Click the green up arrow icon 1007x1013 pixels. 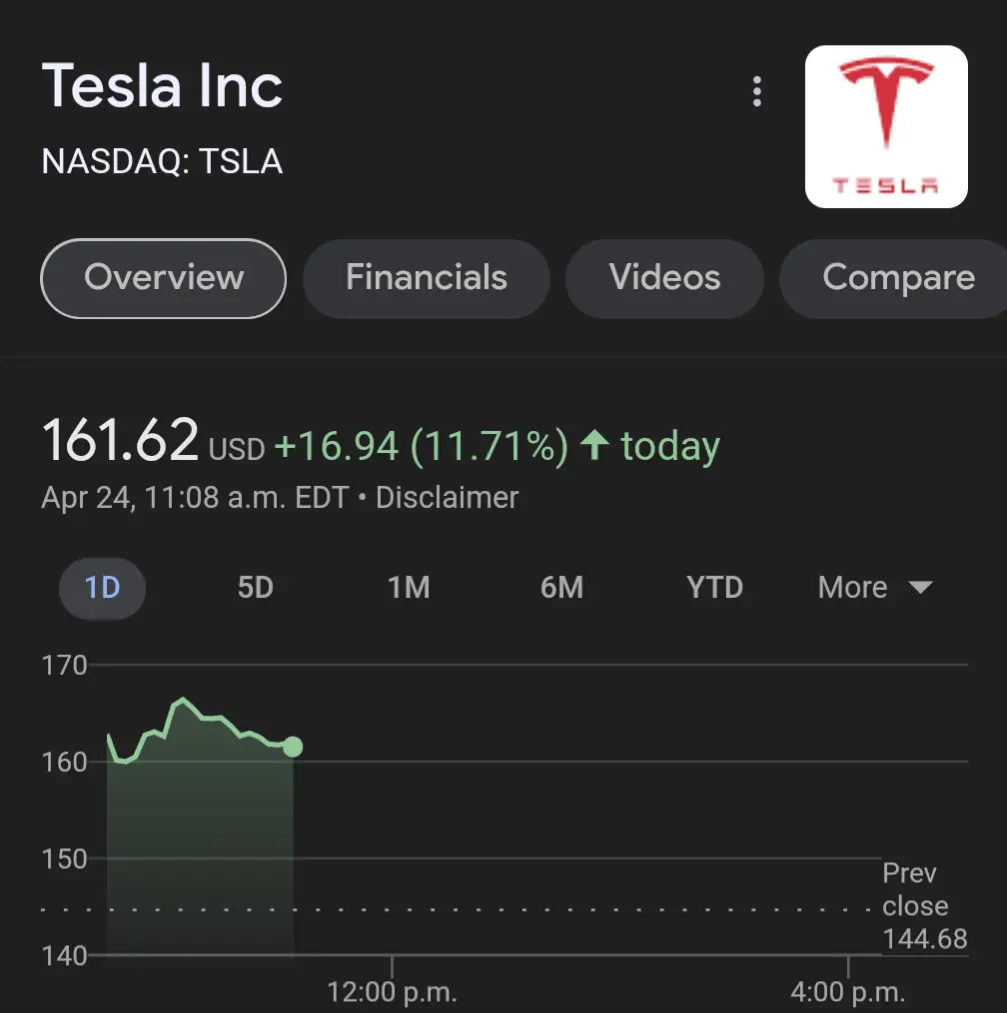click(594, 444)
